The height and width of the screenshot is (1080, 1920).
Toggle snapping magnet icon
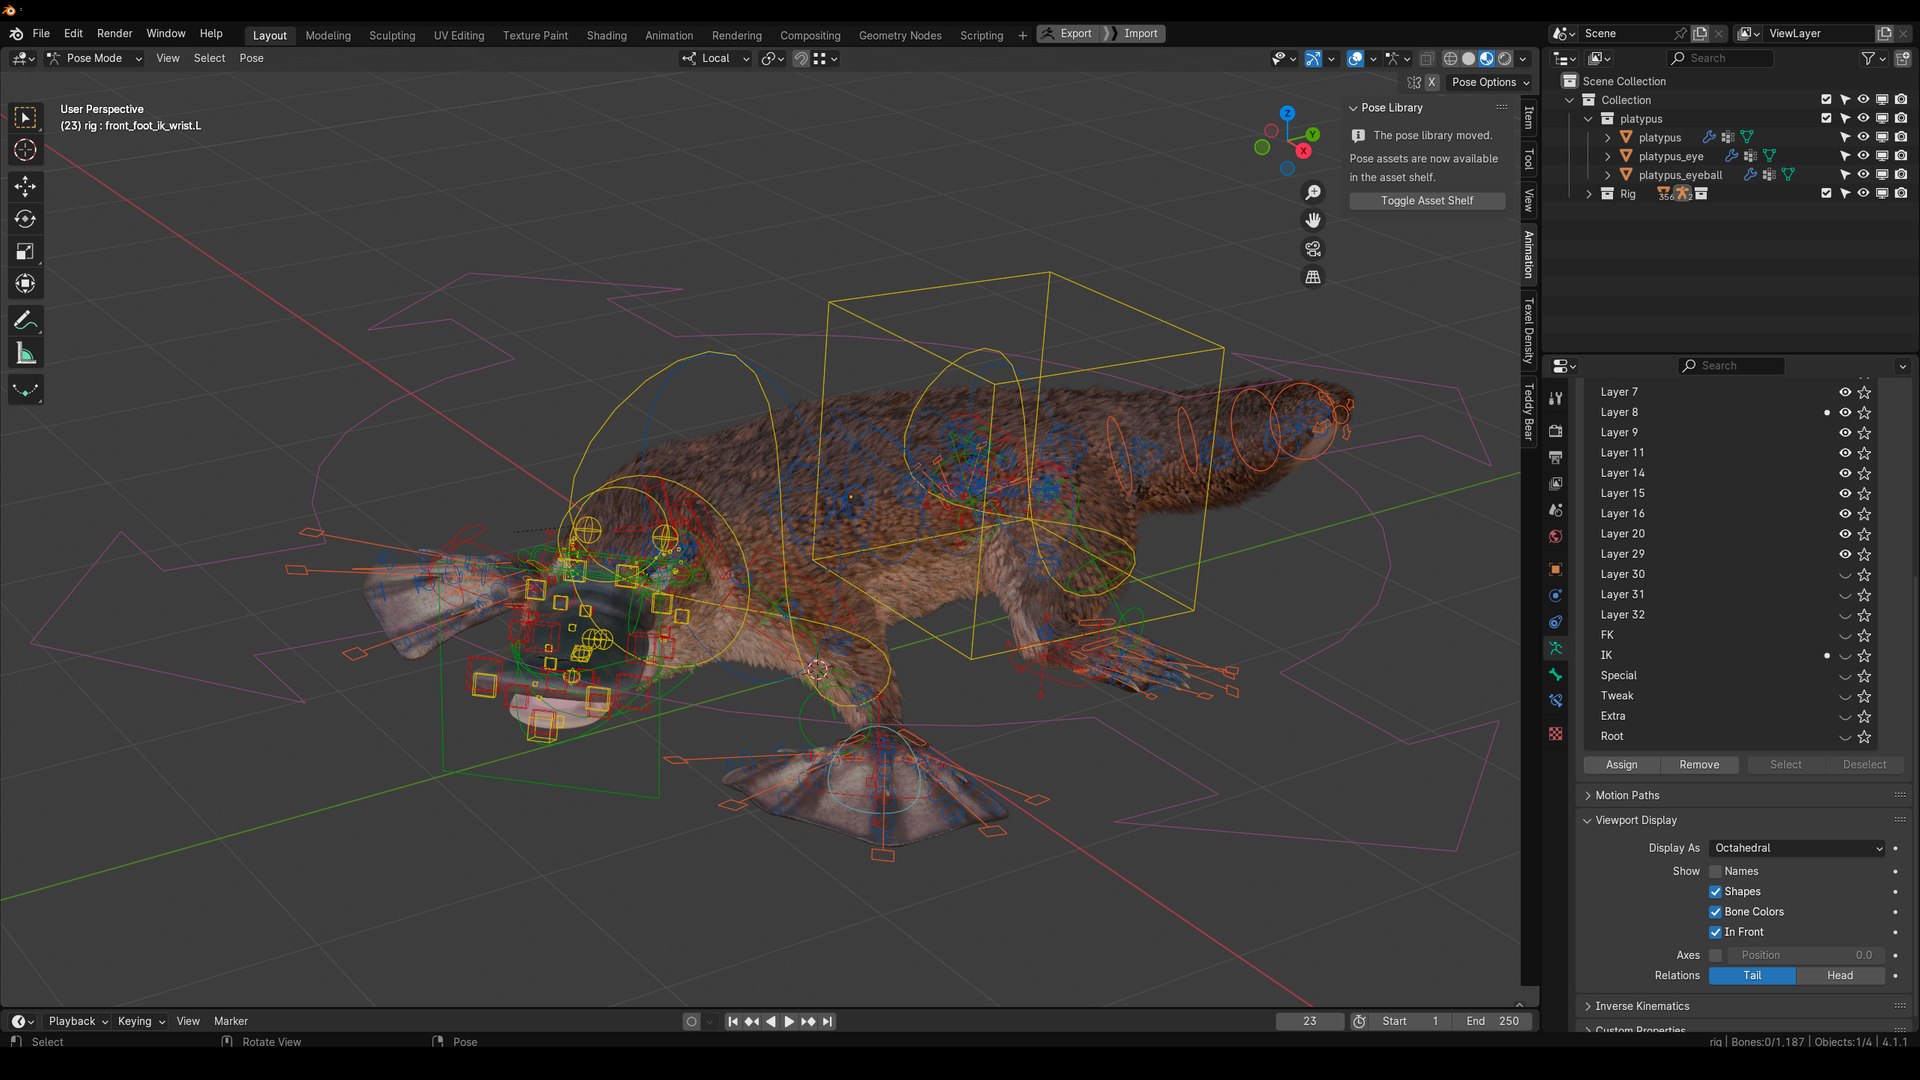[801, 59]
